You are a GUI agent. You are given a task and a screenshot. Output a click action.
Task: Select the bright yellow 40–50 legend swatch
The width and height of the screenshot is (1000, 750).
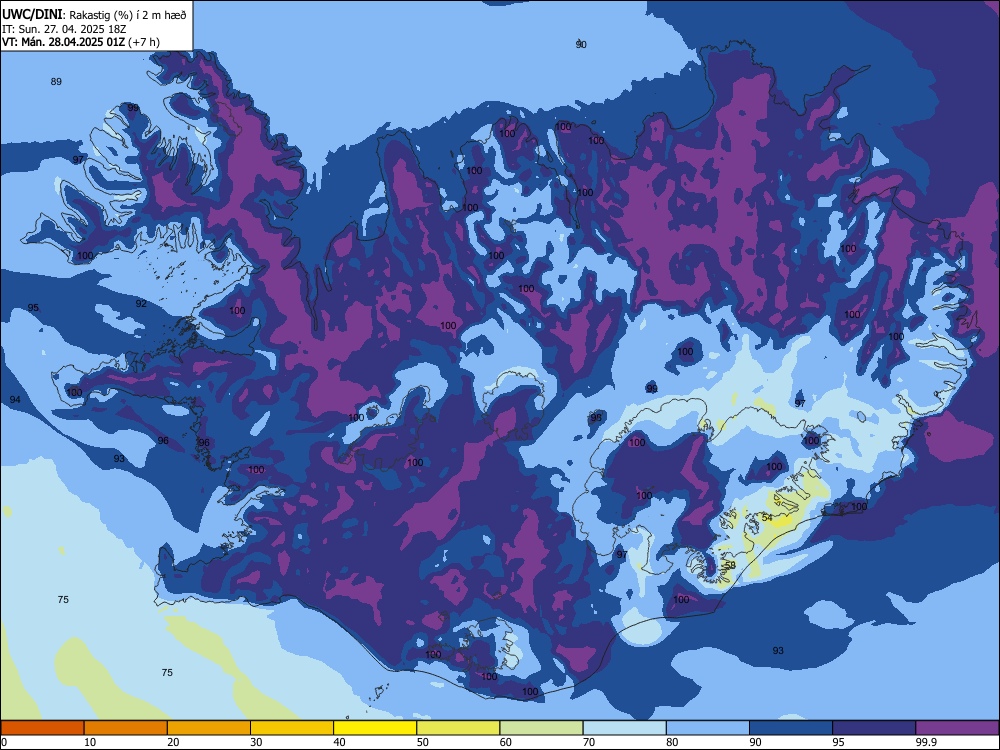[375, 728]
